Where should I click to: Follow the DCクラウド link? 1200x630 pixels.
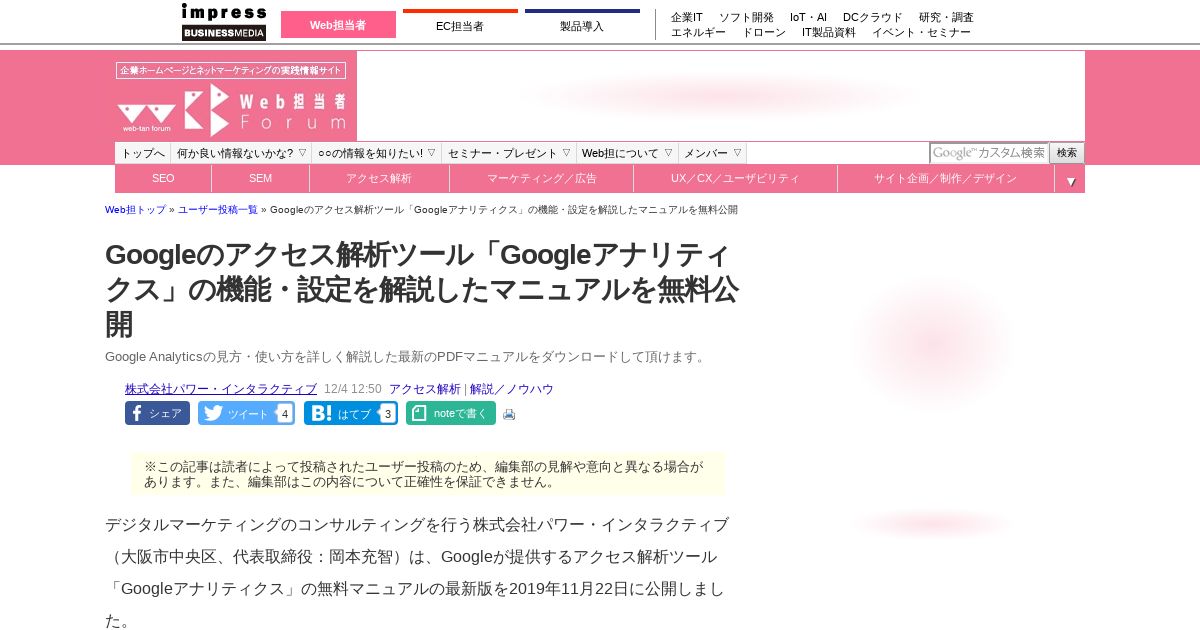tap(873, 17)
